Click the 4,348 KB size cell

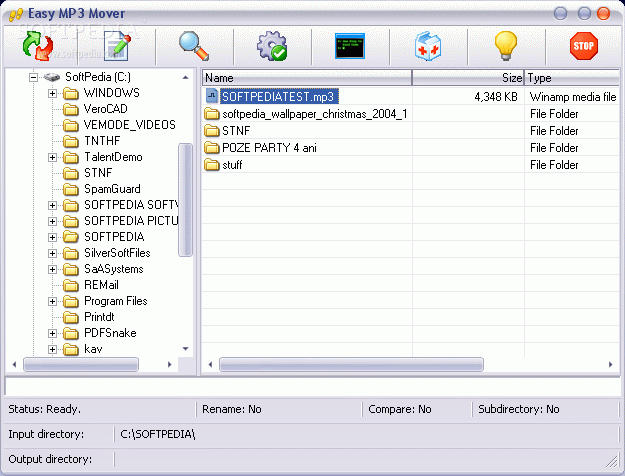496,97
